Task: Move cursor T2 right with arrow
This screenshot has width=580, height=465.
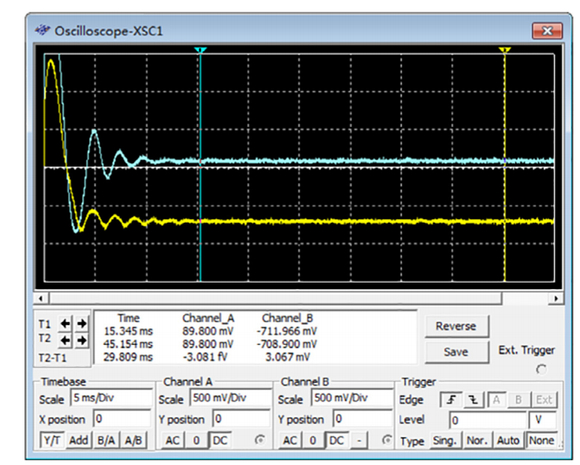Action: [x=82, y=340]
